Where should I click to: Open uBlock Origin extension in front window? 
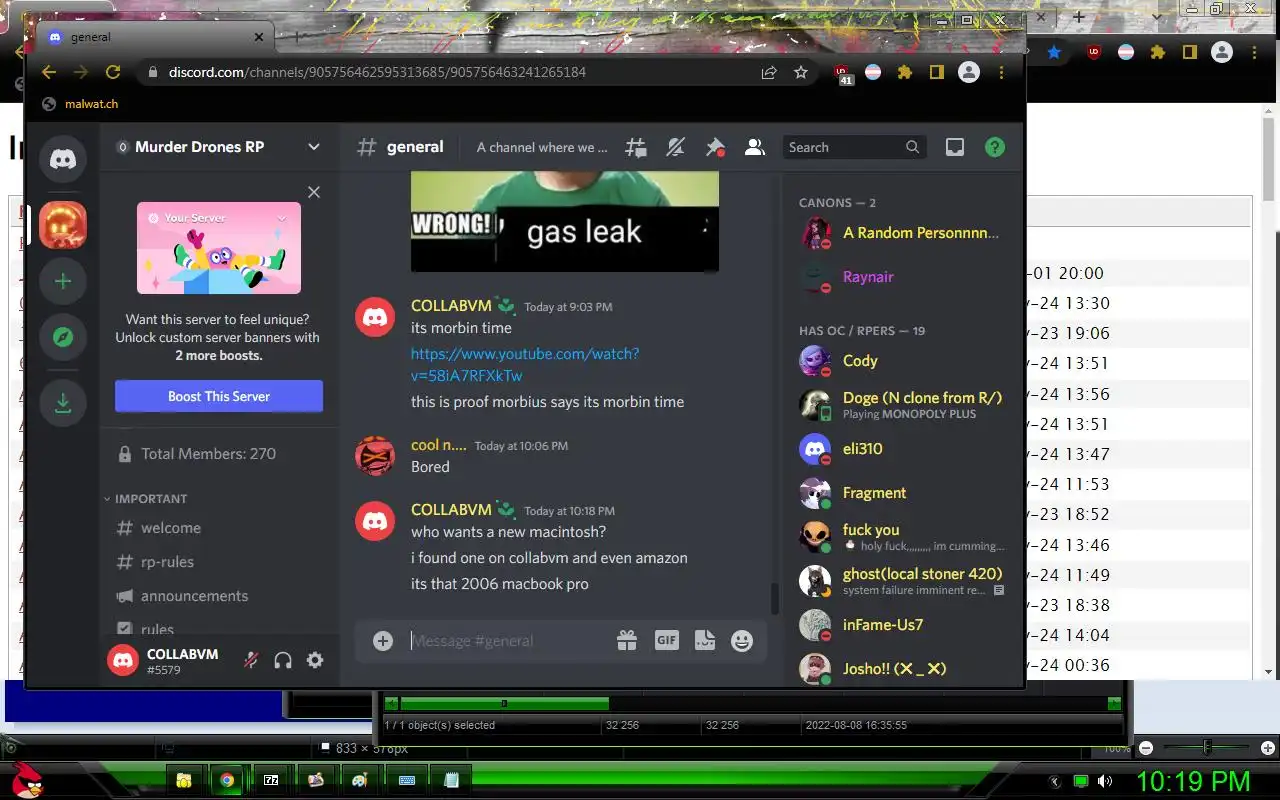tap(842, 73)
